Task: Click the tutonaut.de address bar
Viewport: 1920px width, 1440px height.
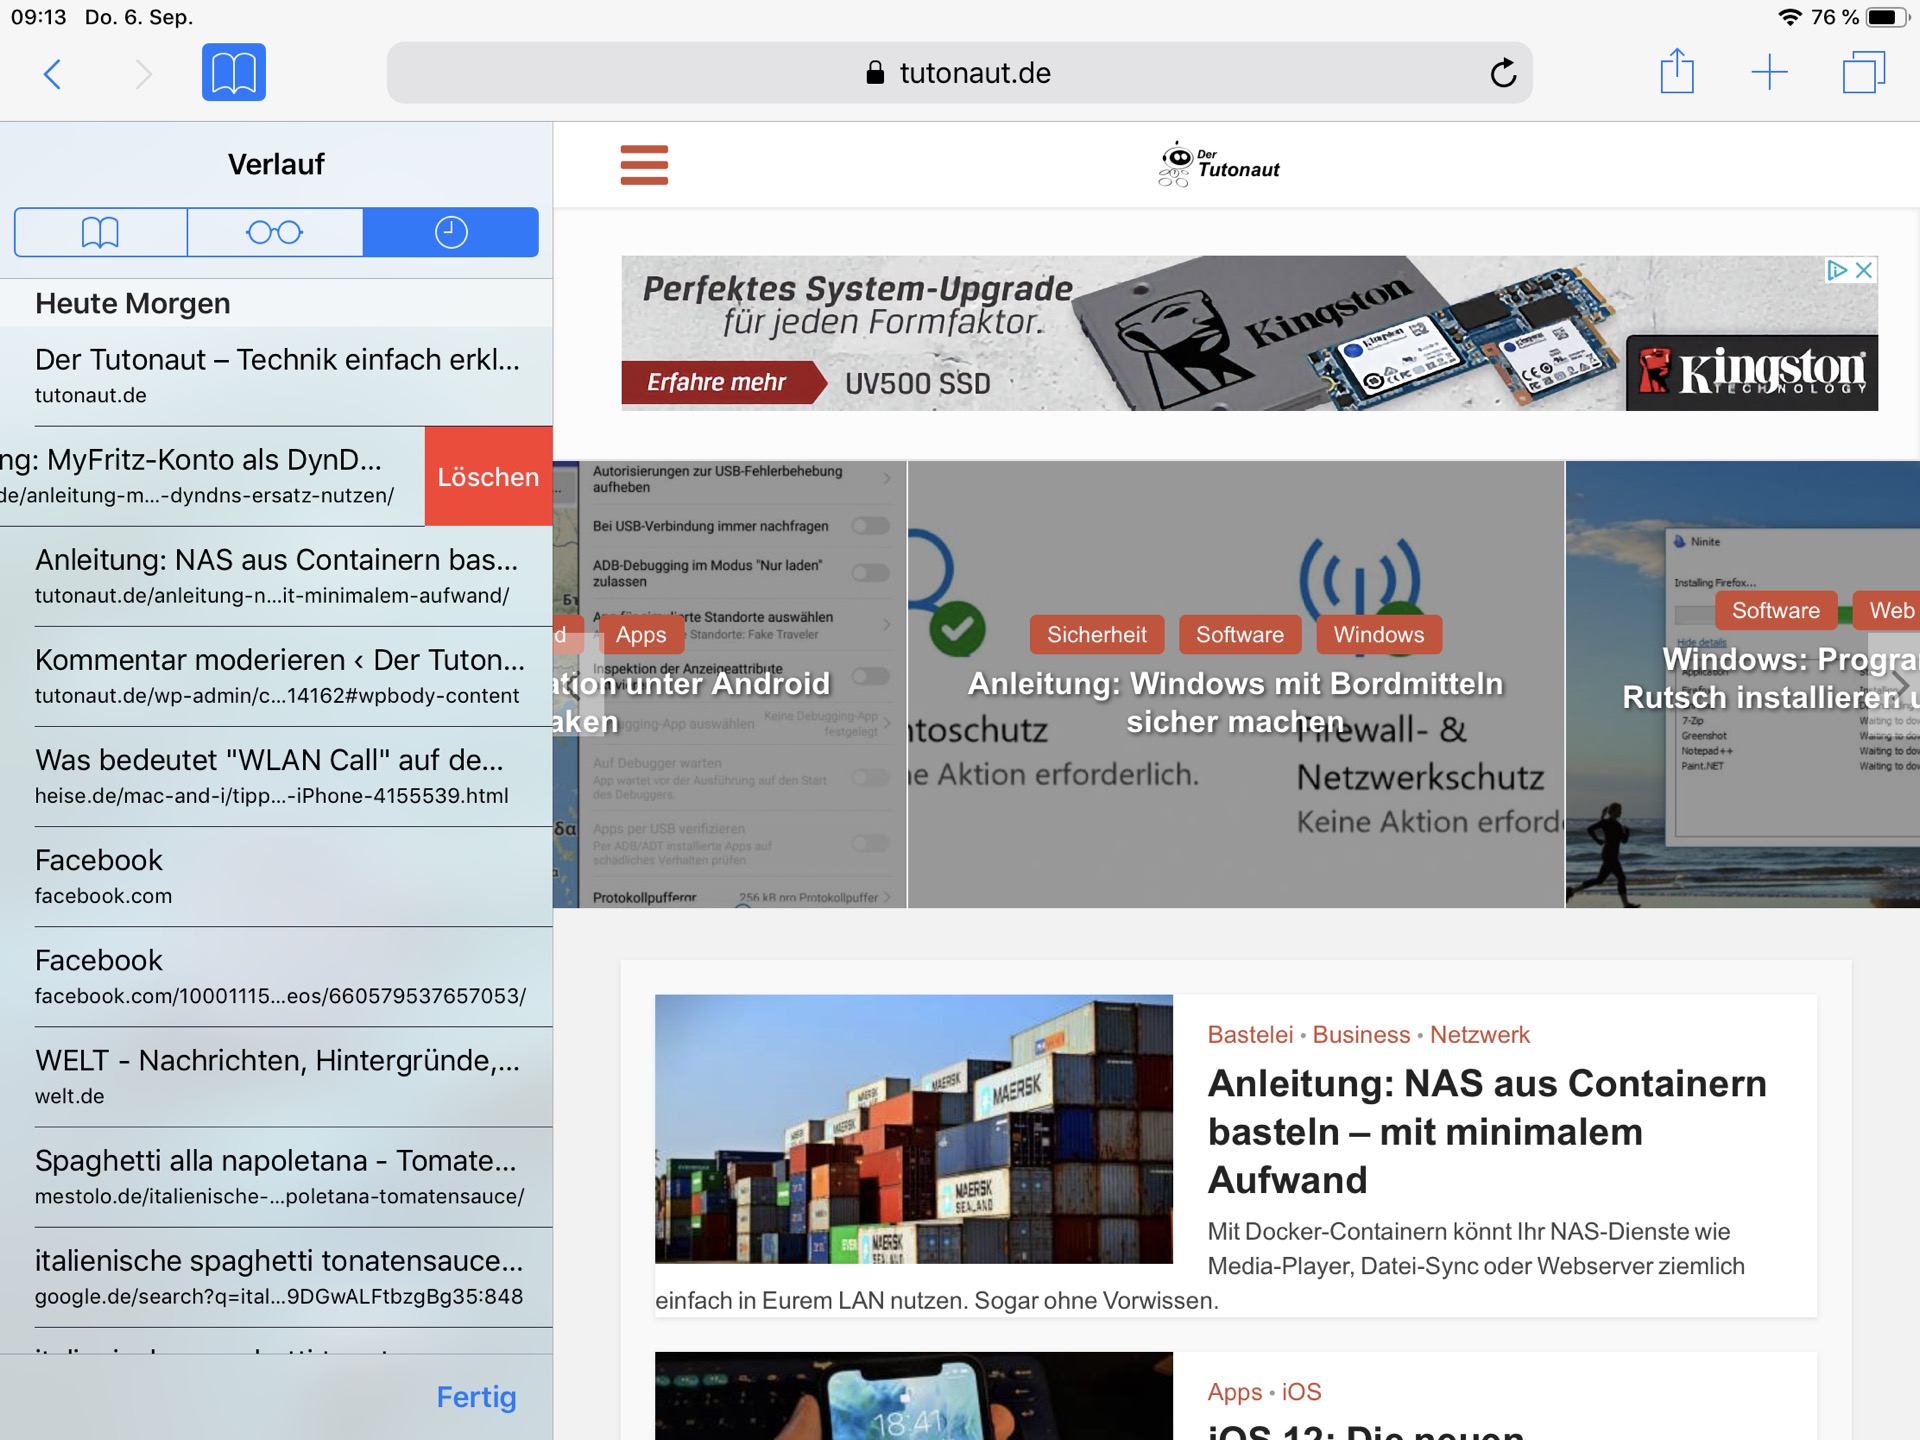Action: coord(960,73)
